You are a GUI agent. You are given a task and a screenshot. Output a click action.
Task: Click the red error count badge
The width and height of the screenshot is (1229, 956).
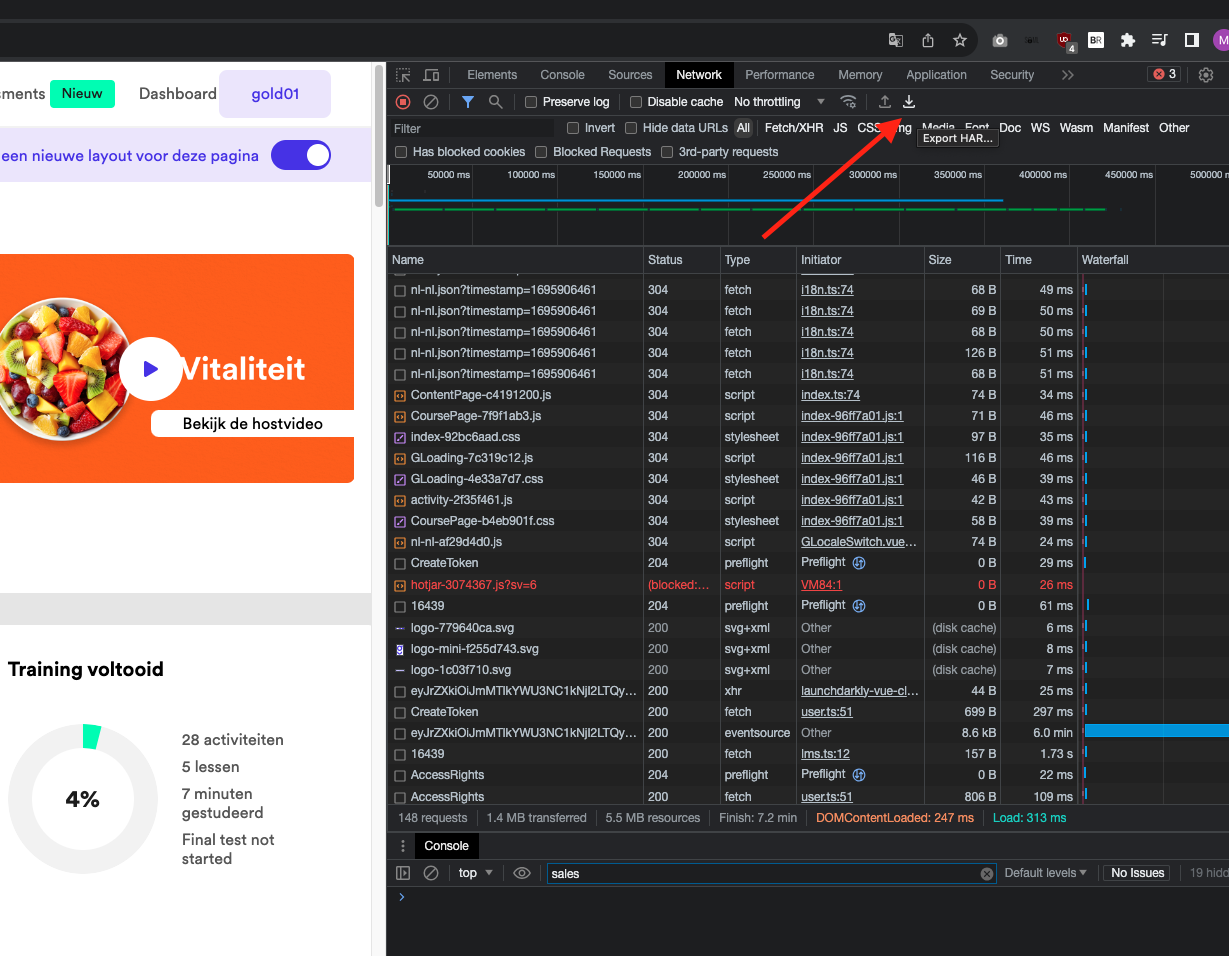click(1165, 74)
